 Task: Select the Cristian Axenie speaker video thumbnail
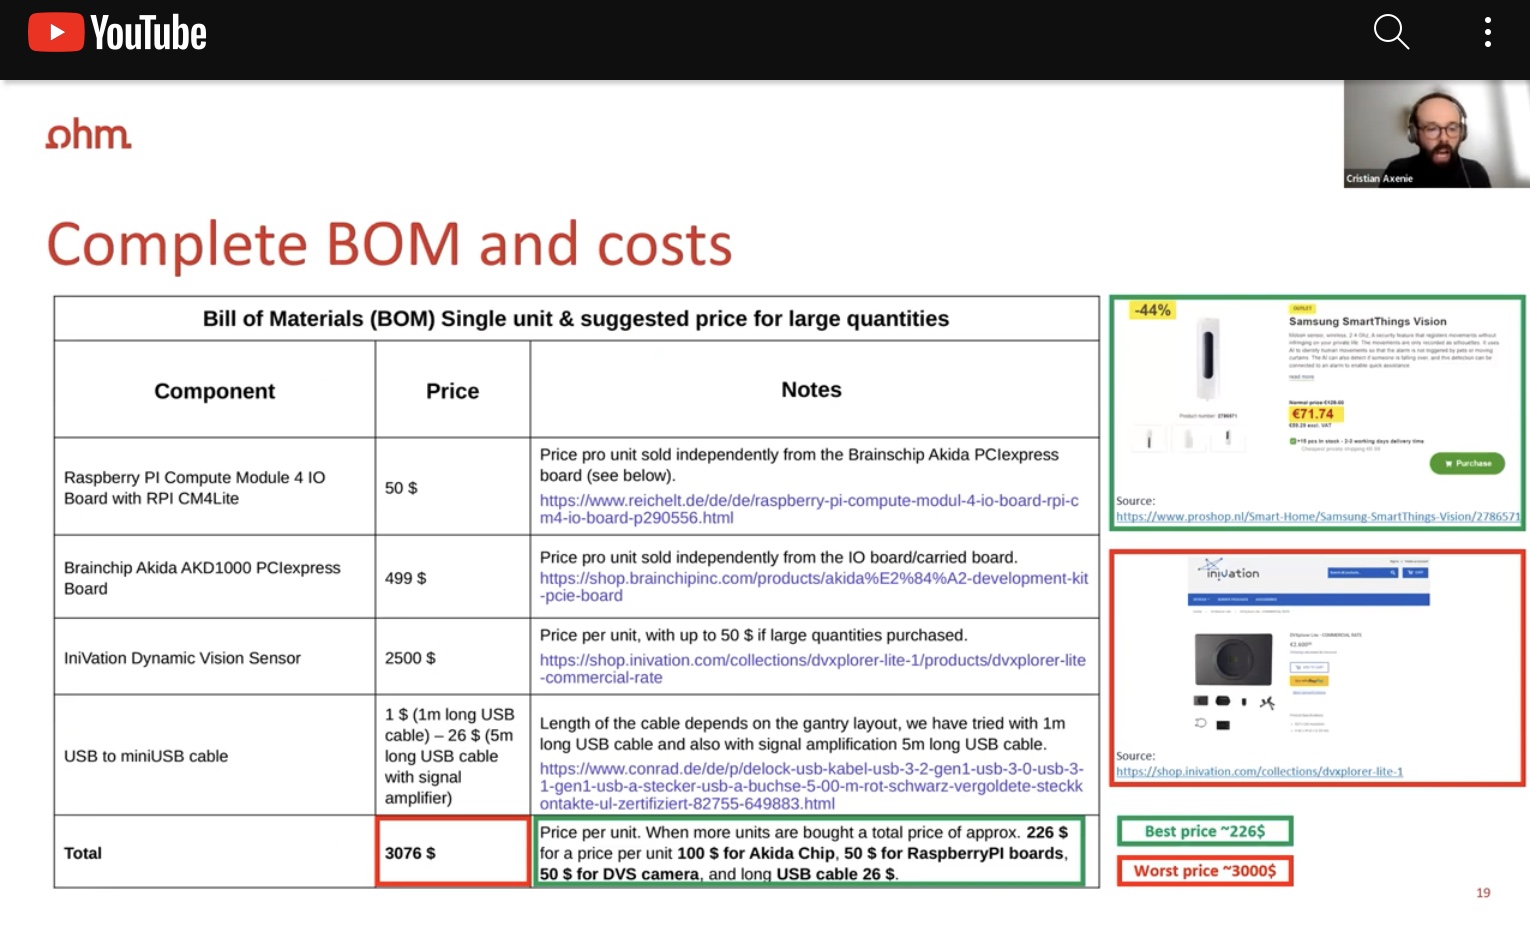coord(1436,134)
